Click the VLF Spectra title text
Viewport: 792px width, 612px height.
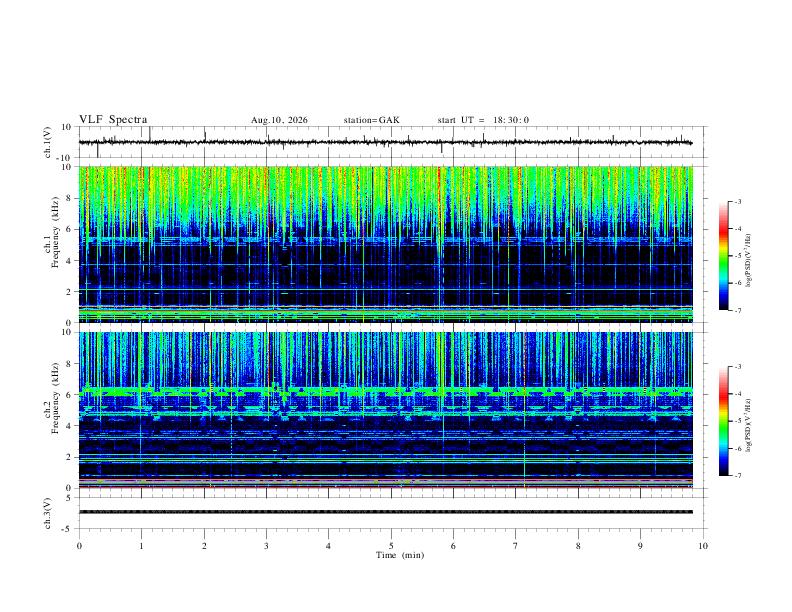(x=113, y=120)
